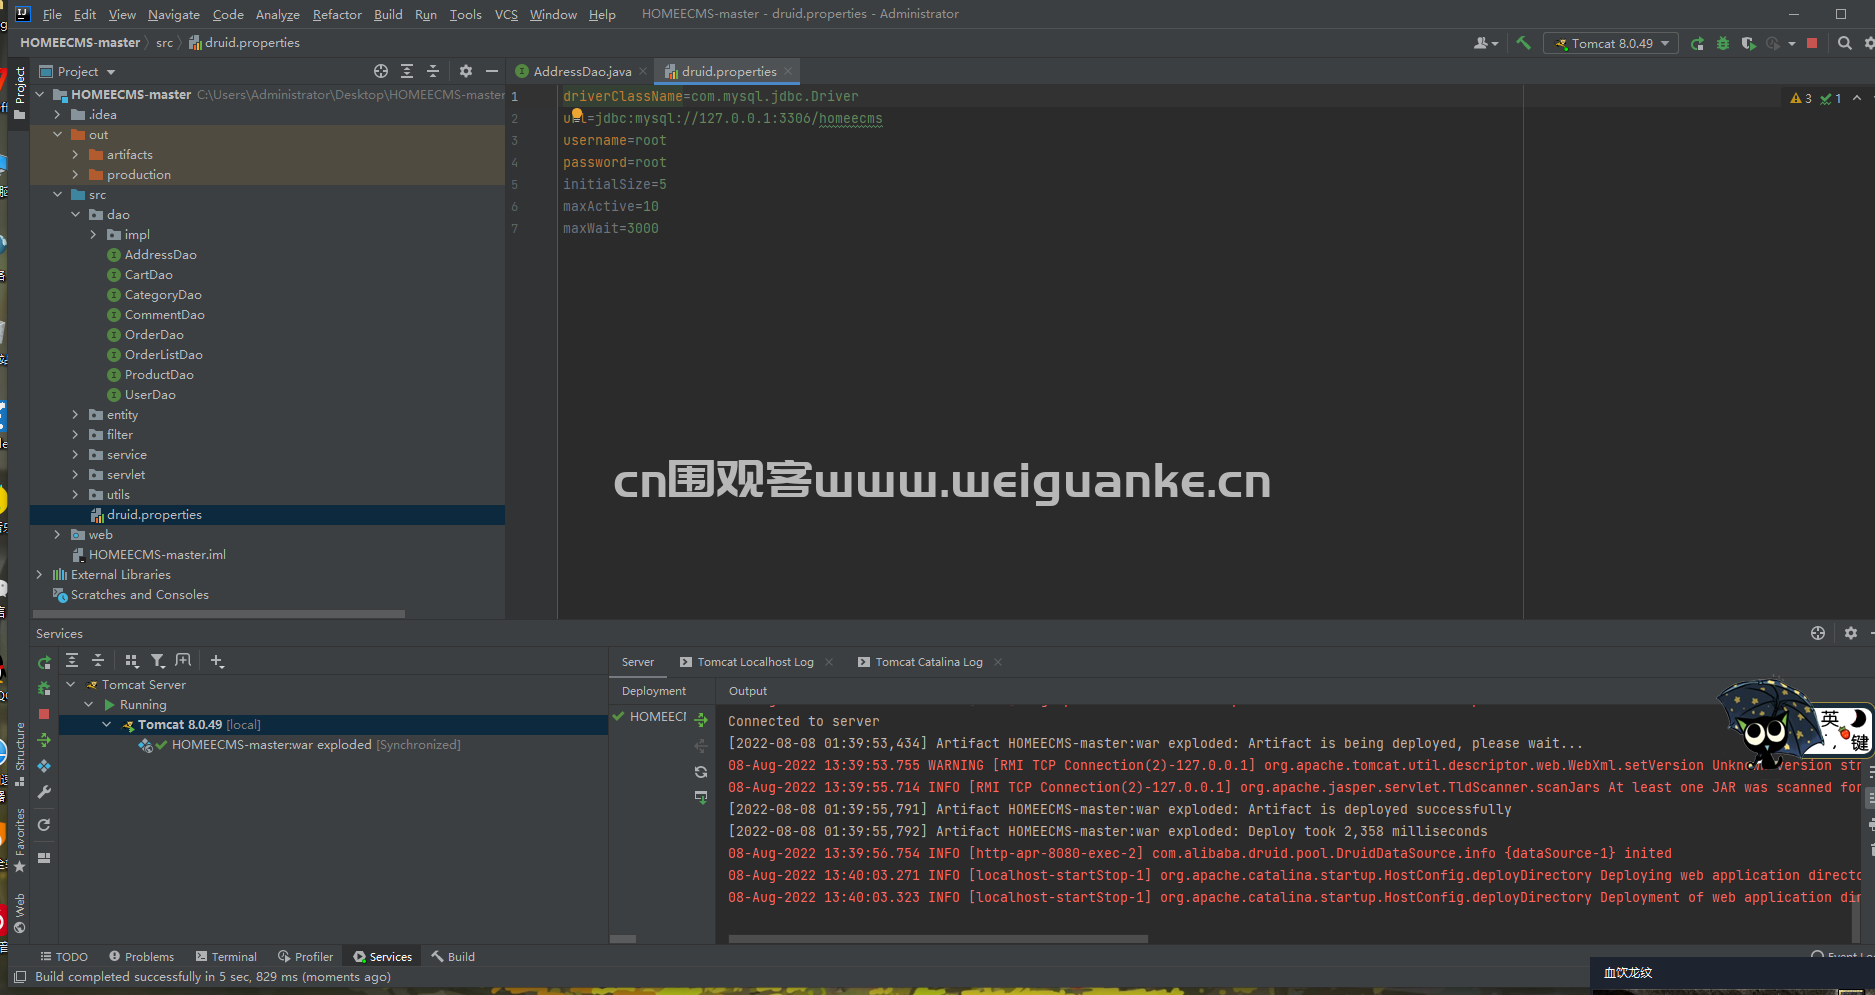Collapse the Tomcat Server node in Services
The width and height of the screenshot is (1875, 995).
point(71,685)
